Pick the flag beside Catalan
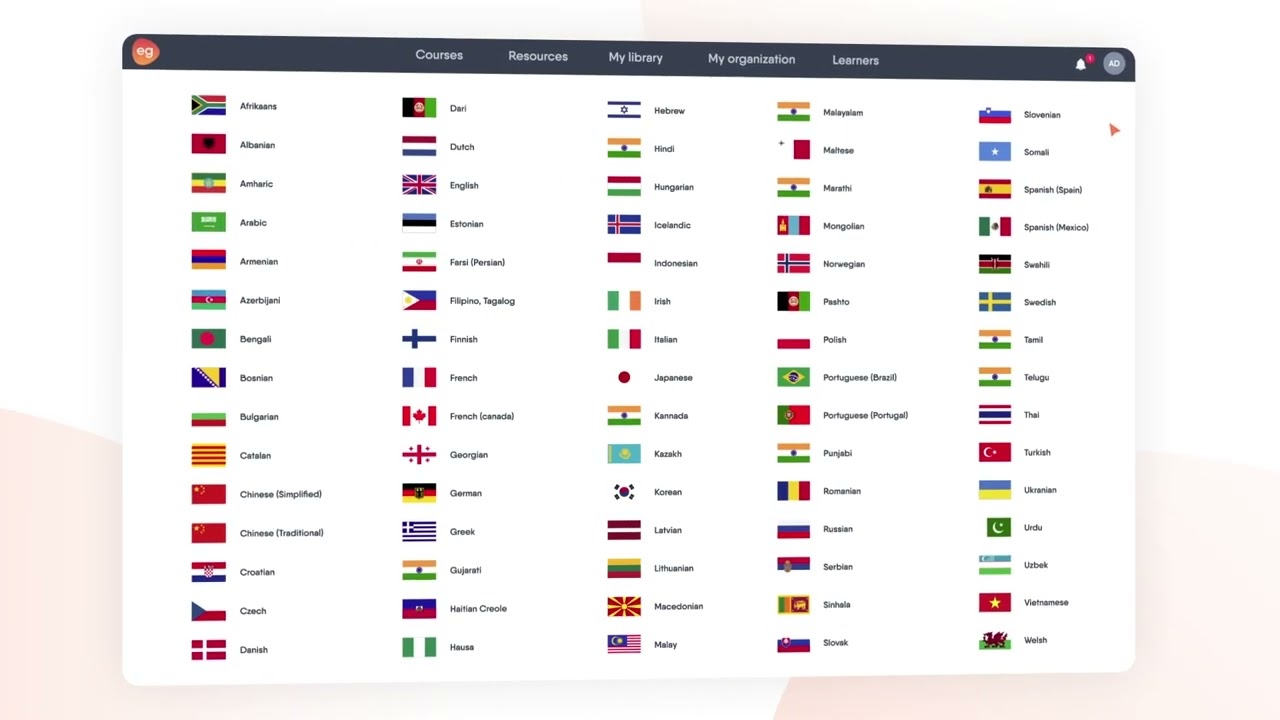 click(x=208, y=455)
